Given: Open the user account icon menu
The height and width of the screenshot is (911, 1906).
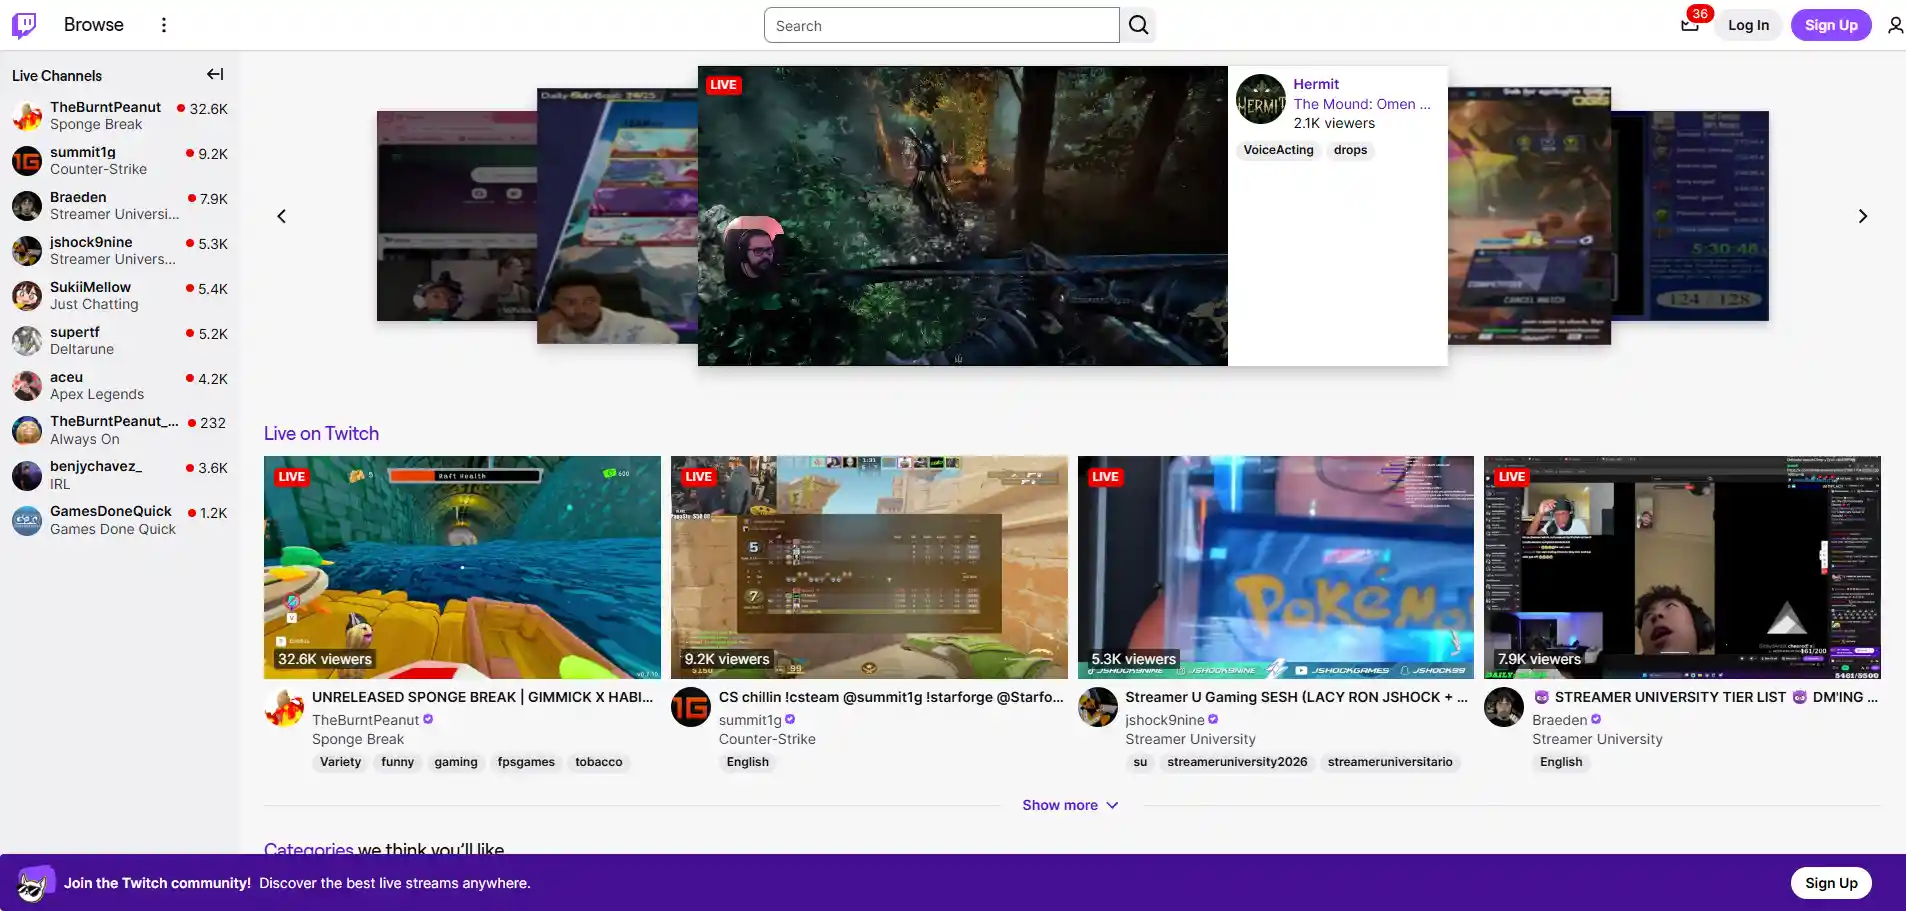Looking at the screenshot, I should click(x=1895, y=25).
